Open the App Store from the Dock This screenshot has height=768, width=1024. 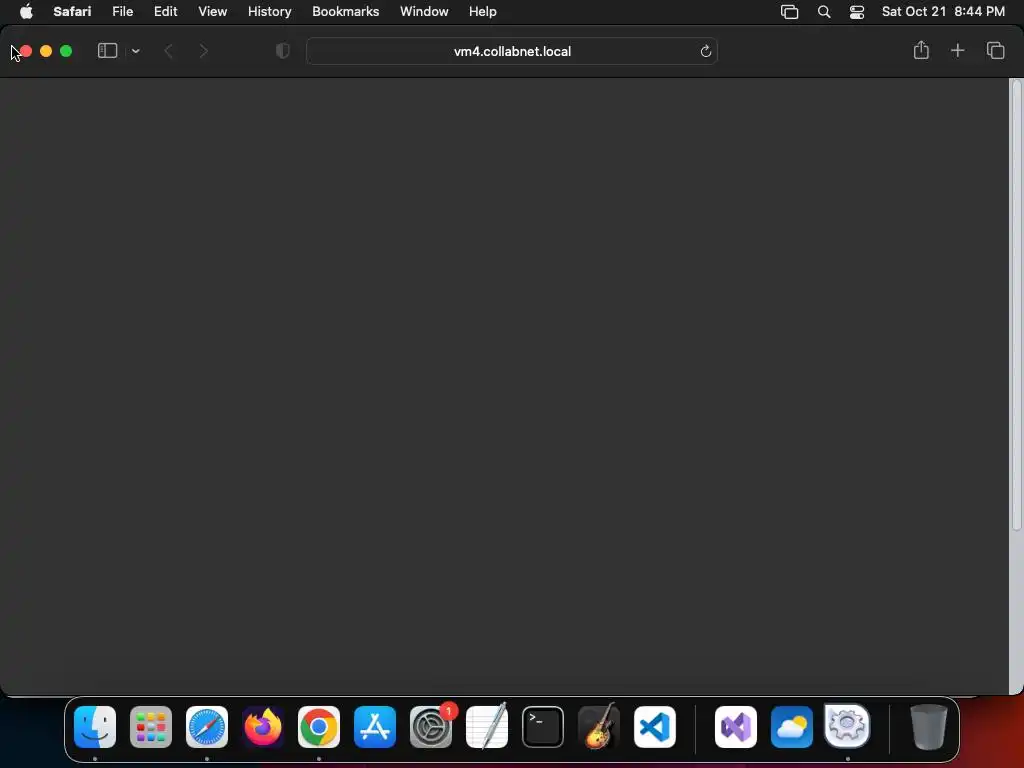[x=375, y=727]
